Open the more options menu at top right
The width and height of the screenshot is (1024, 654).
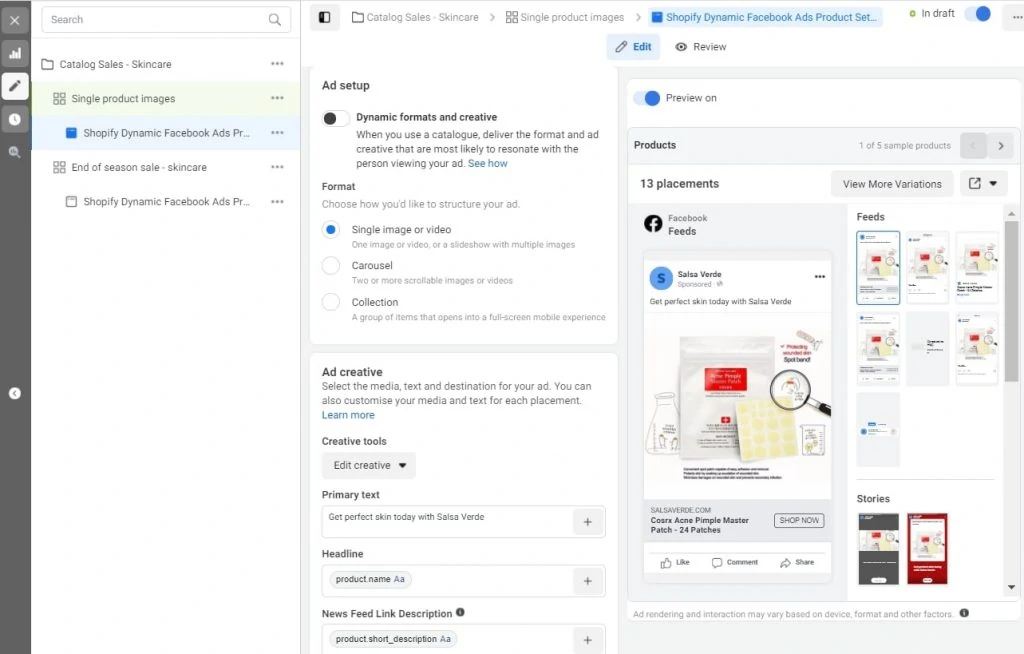1016,17
